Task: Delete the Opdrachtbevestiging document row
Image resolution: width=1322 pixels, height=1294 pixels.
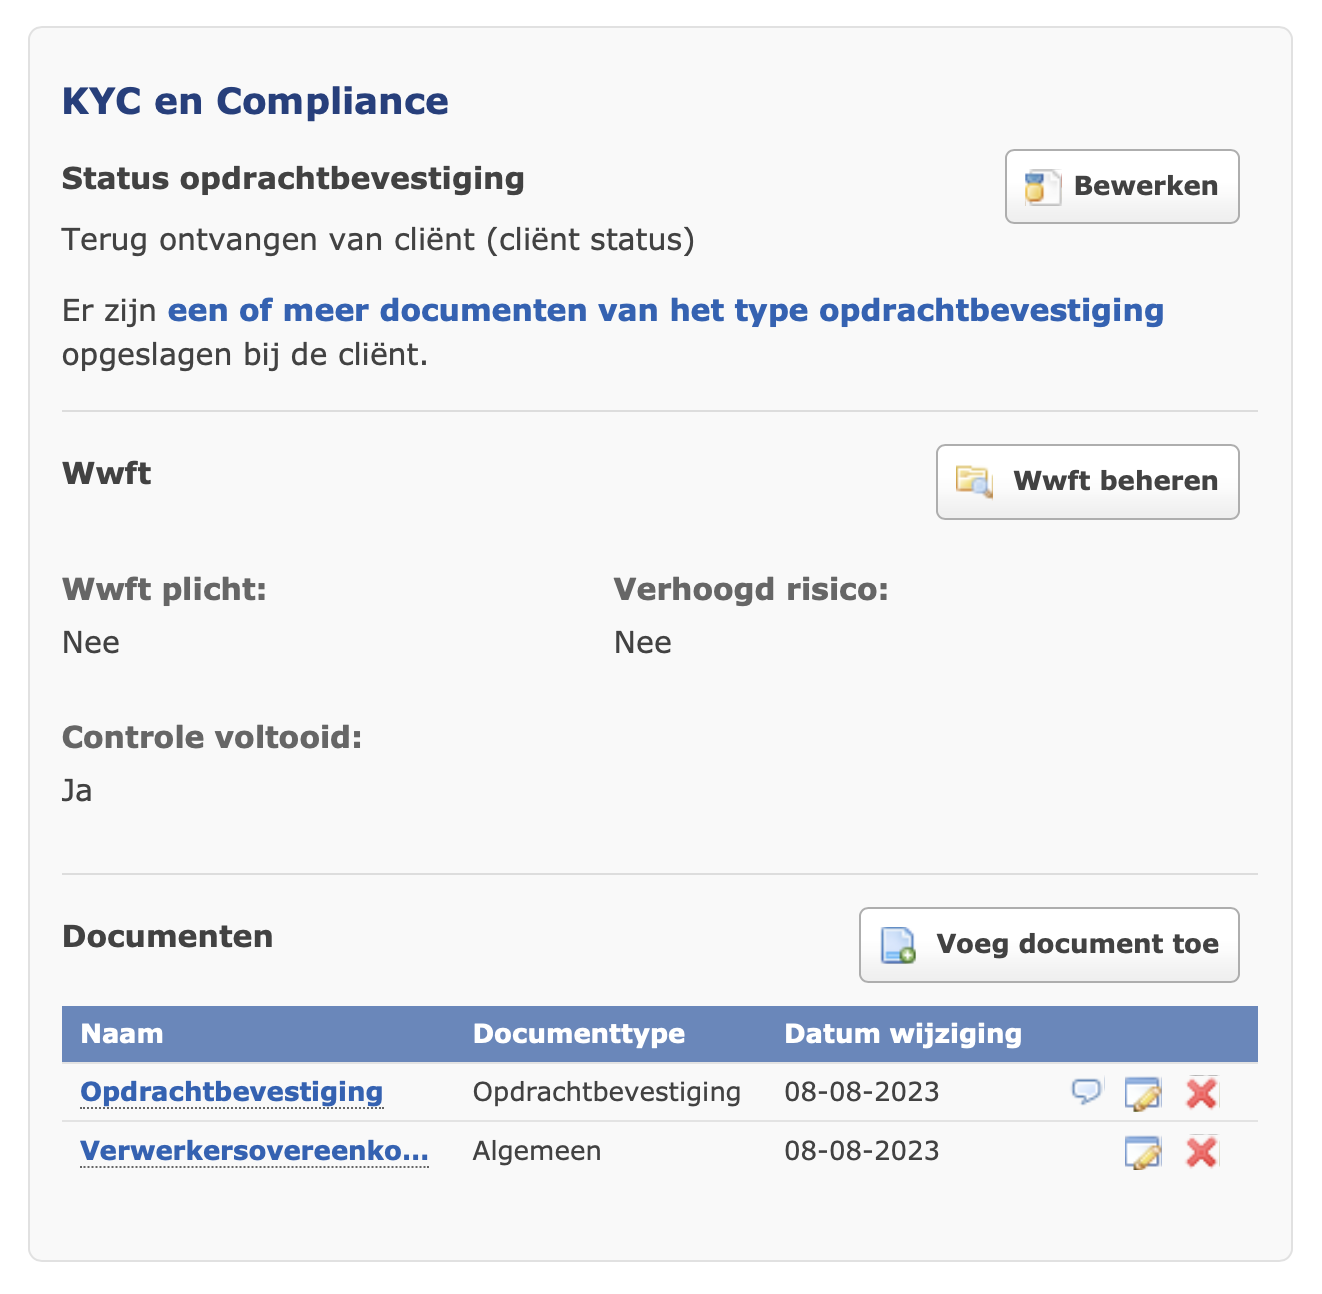Action: point(1201,1093)
